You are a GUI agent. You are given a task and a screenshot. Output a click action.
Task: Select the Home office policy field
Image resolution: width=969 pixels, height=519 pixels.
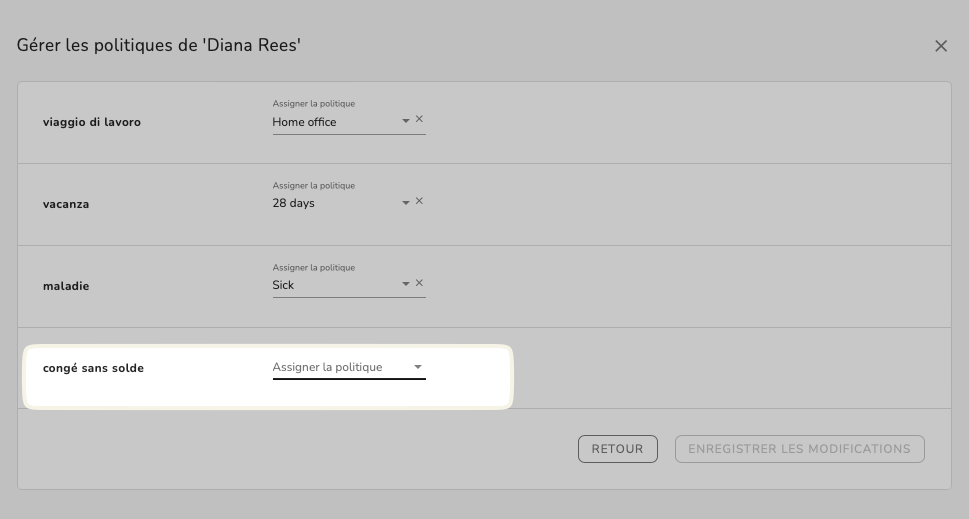349,117
